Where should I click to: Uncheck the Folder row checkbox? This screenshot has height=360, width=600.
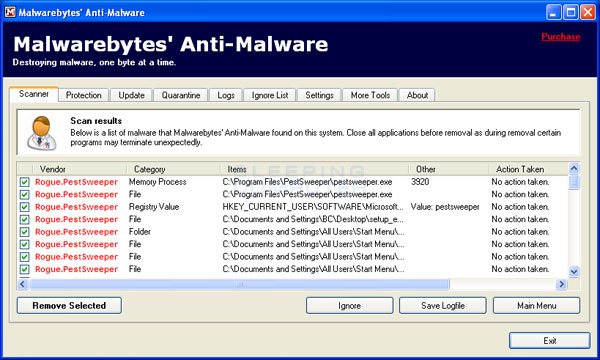point(24,232)
